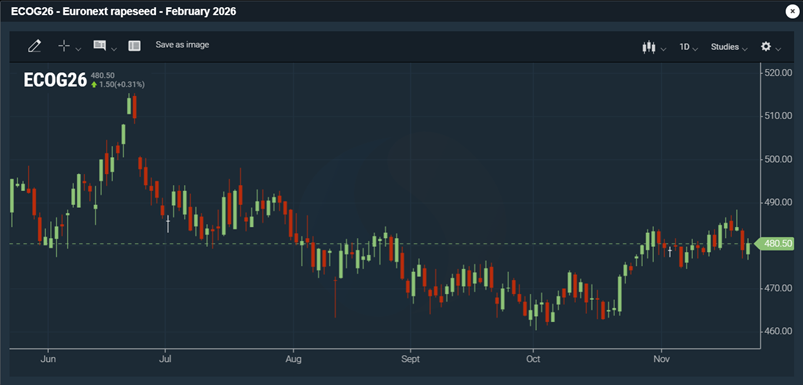Click the 470.00 price axis label
This screenshot has width=803, height=385.
pos(777,288)
